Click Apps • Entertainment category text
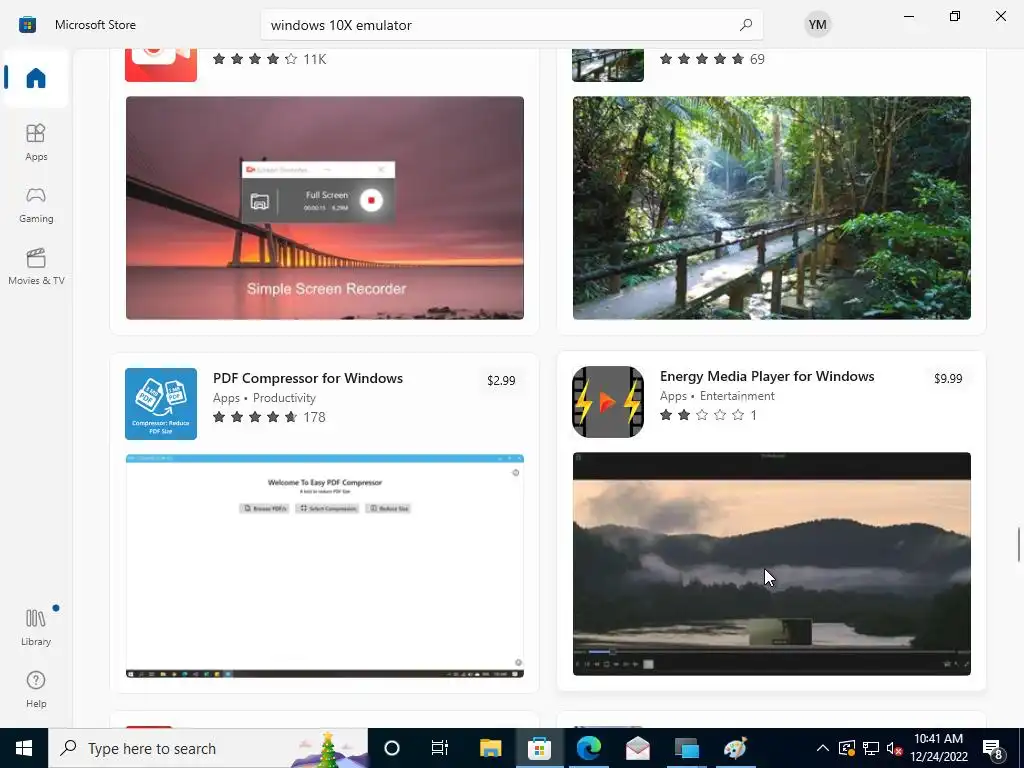 tap(717, 396)
